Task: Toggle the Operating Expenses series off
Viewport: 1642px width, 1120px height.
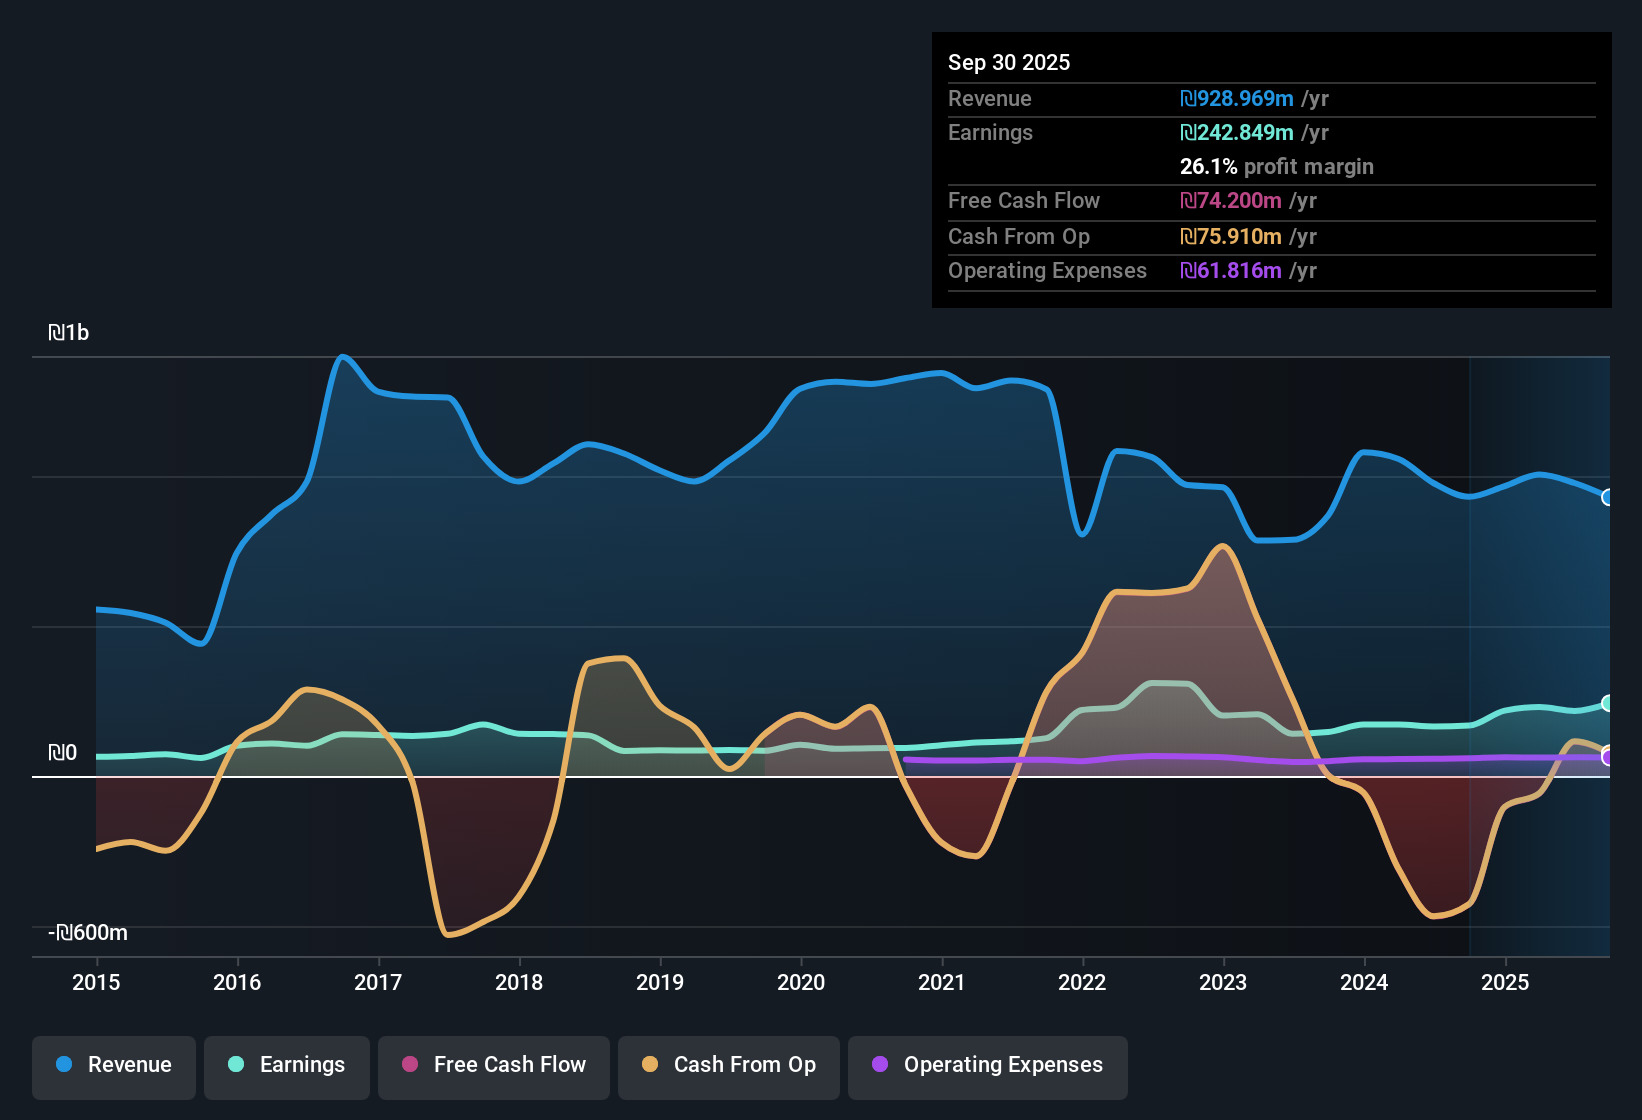Action: point(987,1065)
